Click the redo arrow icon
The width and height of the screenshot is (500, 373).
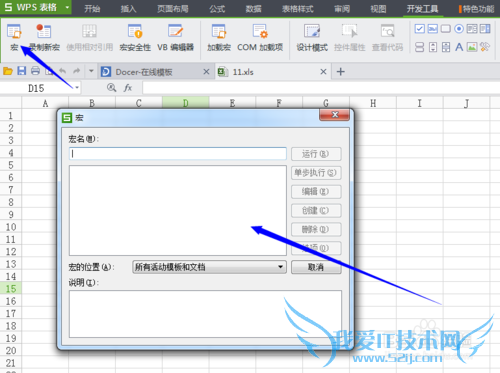point(77,71)
